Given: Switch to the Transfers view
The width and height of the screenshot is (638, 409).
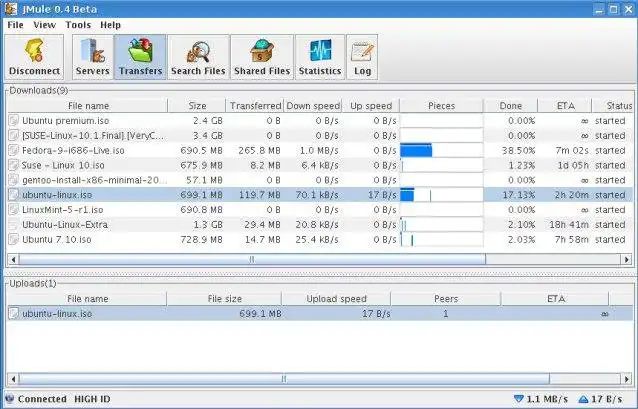Looking at the screenshot, I should 140,57.
